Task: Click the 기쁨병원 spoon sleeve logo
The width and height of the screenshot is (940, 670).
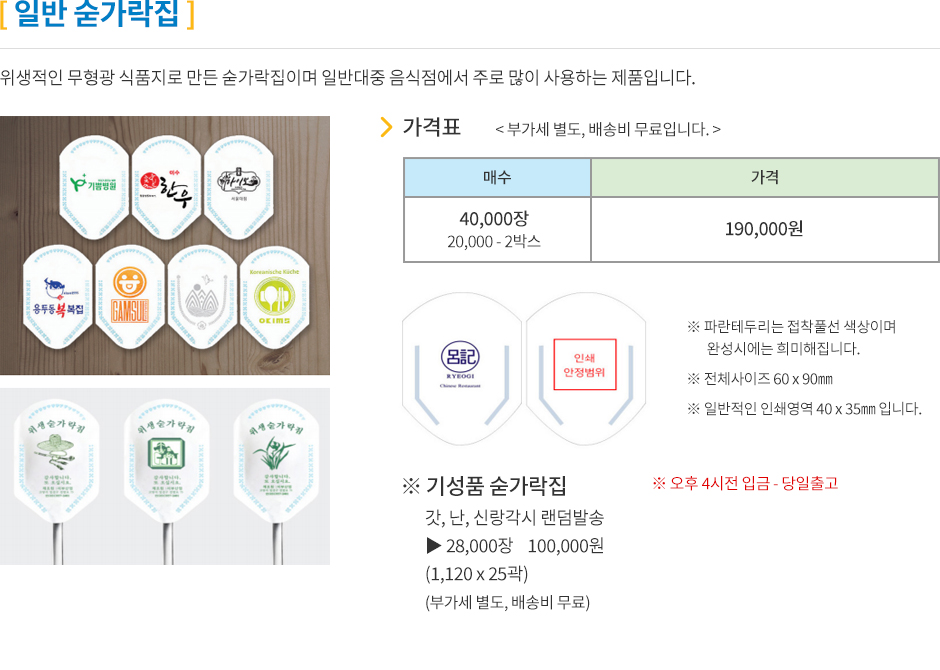Action: pyautogui.click(x=93, y=183)
